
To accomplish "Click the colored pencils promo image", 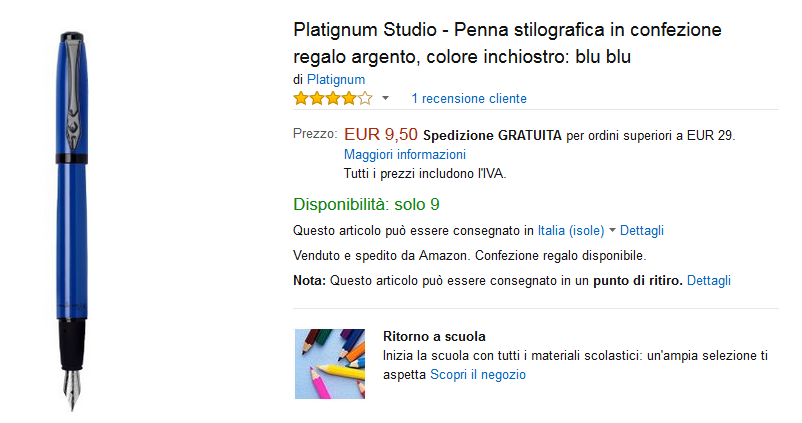I will pyautogui.click(x=329, y=364).
